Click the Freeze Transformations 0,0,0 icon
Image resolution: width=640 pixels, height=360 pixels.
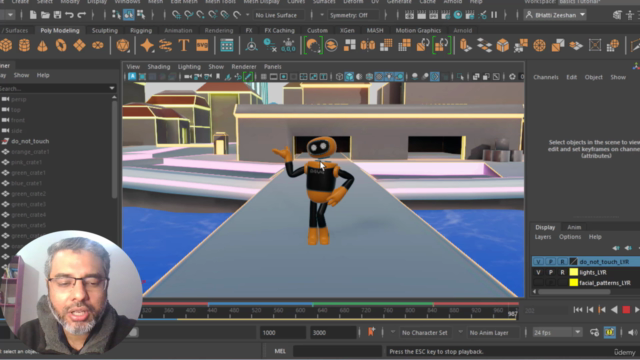tap(288, 45)
